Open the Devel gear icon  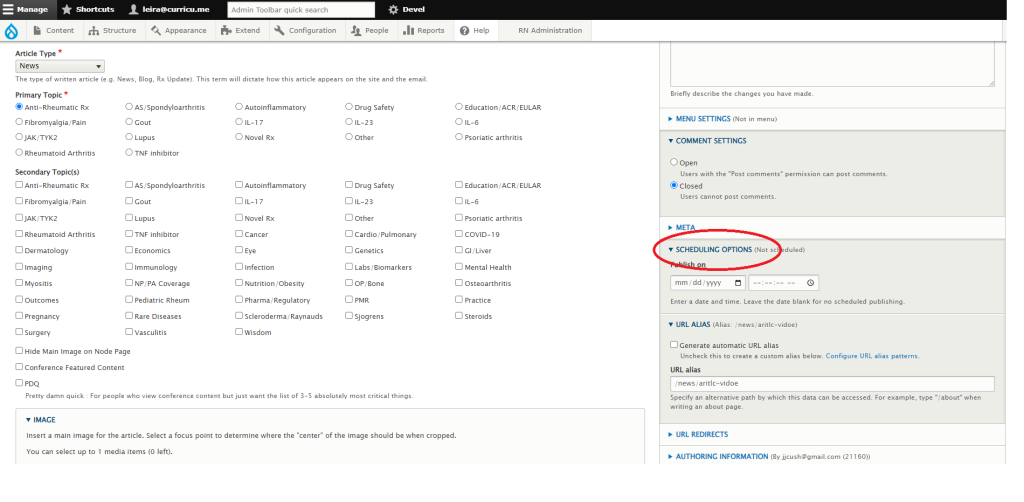coord(393,9)
